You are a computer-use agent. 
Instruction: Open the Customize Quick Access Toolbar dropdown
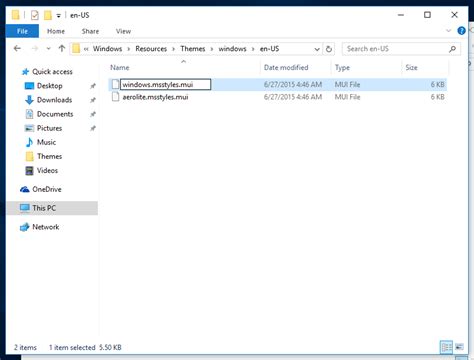coord(58,15)
